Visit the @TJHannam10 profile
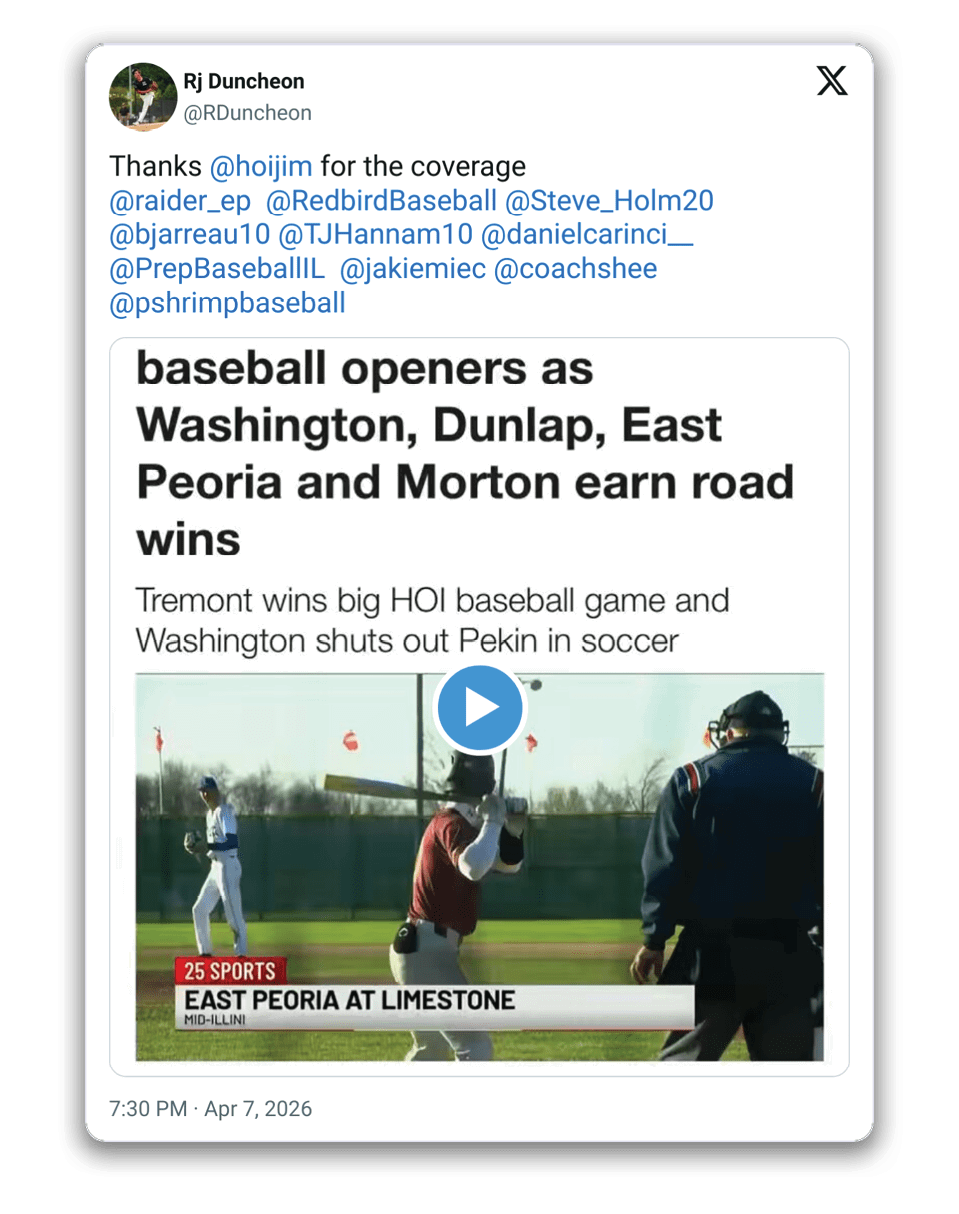 [x=376, y=234]
